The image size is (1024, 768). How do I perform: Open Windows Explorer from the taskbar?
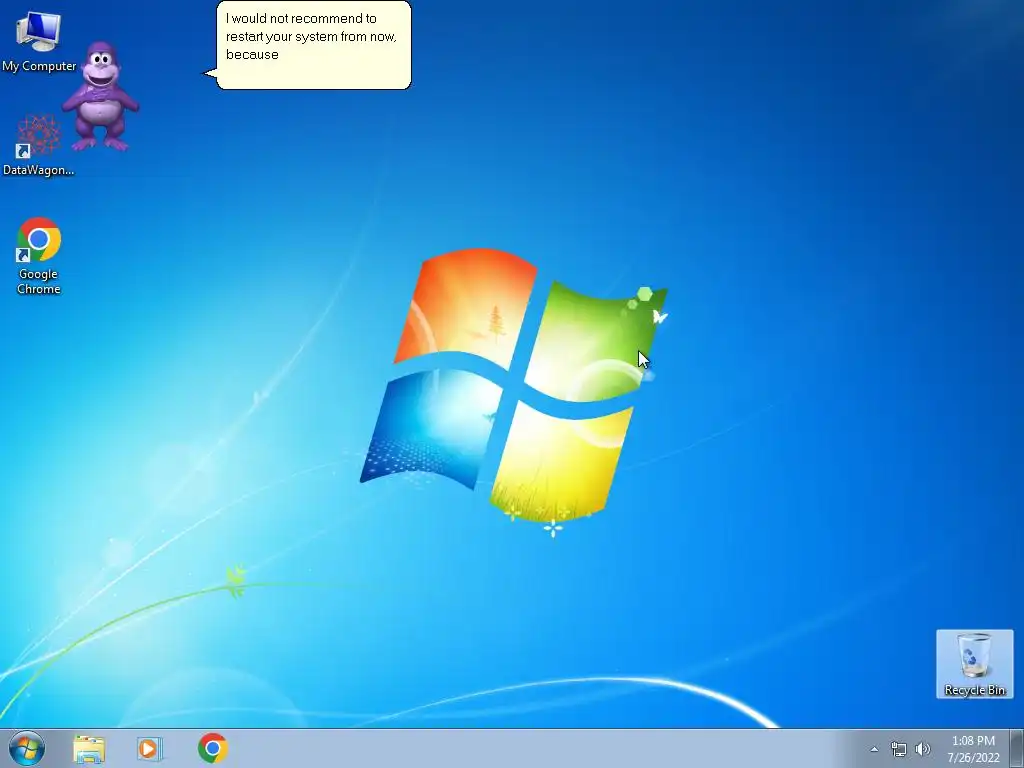(x=89, y=748)
